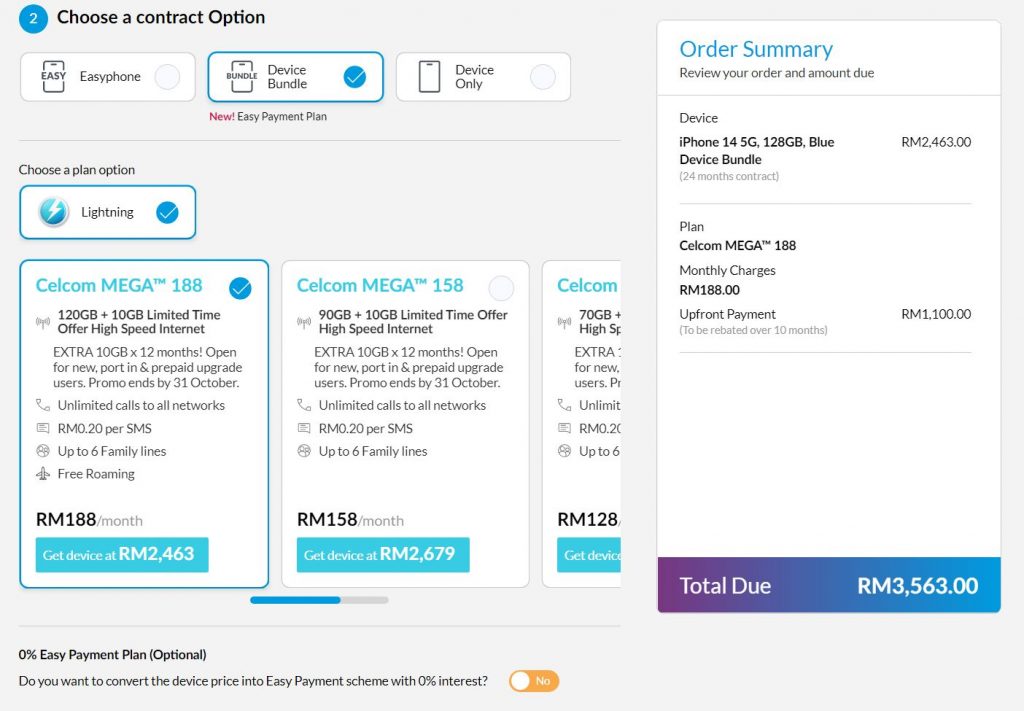The height and width of the screenshot is (711, 1024).
Task: Click the Easyphone phone icon
Action: click(x=53, y=77)
